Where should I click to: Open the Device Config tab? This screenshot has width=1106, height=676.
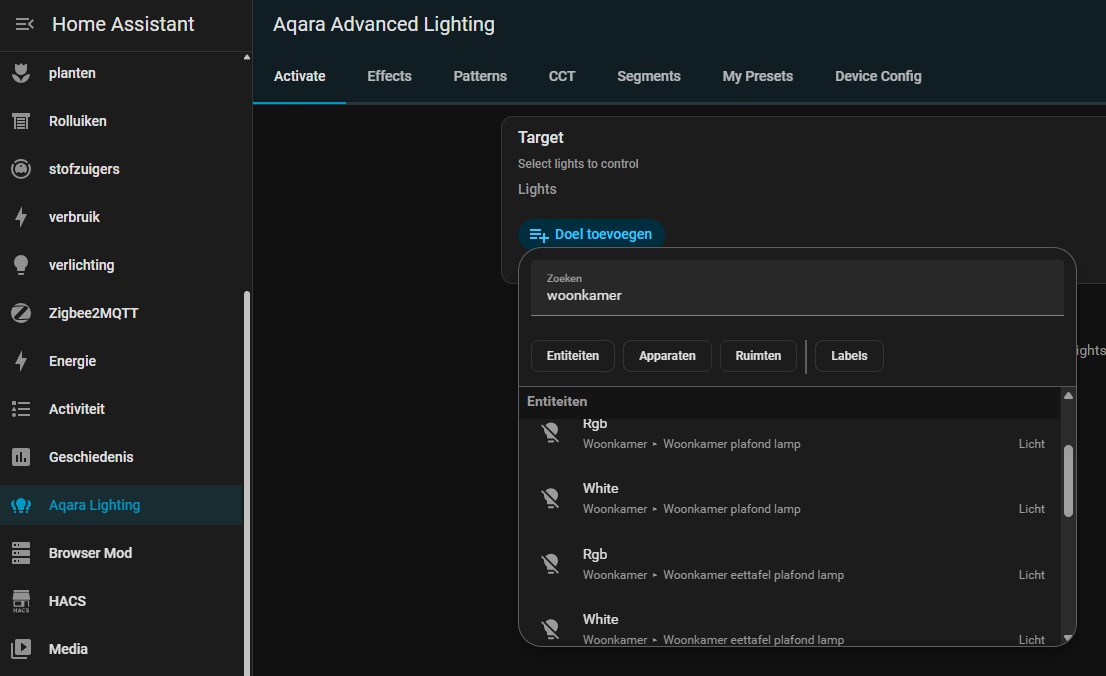878,76
